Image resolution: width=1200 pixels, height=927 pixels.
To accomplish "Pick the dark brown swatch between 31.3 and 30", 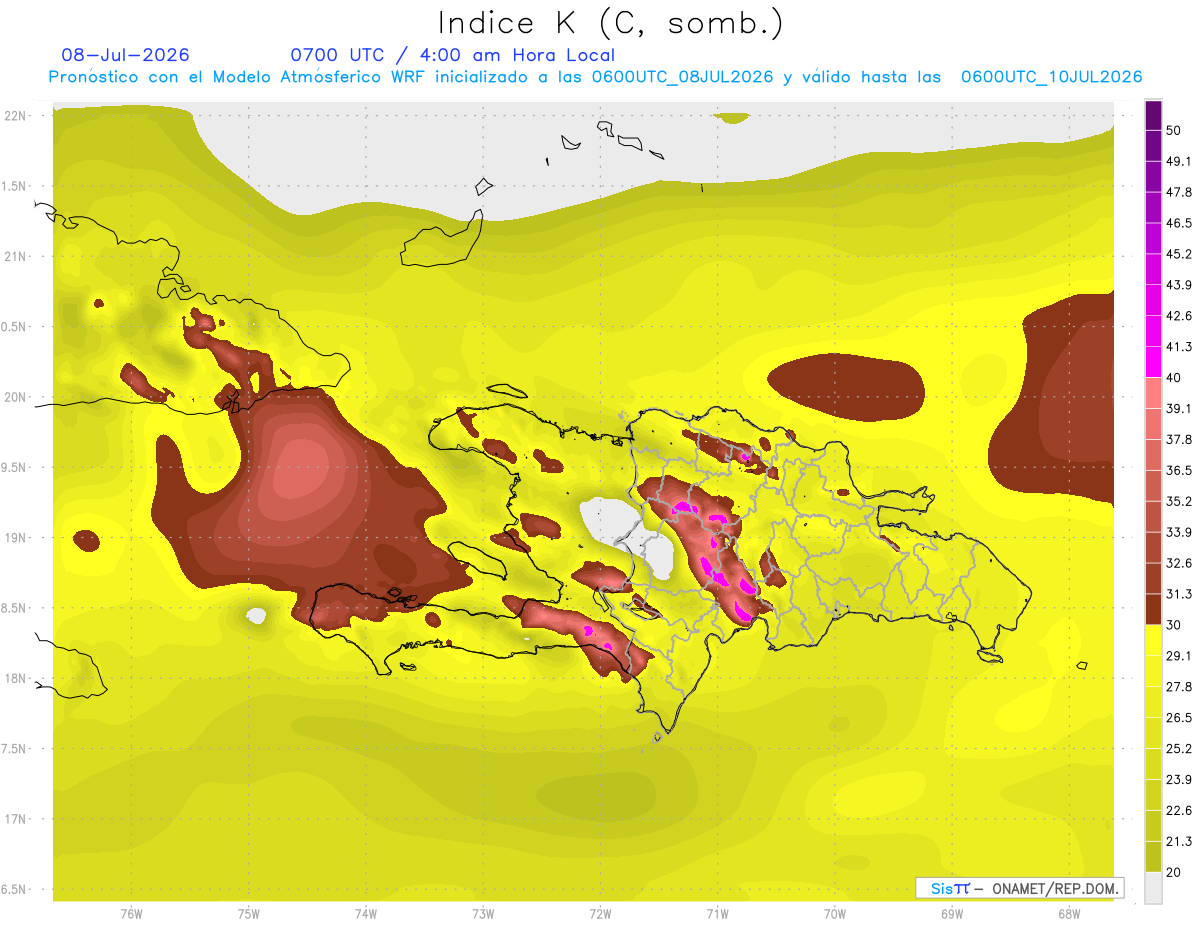I will 1154,609.
